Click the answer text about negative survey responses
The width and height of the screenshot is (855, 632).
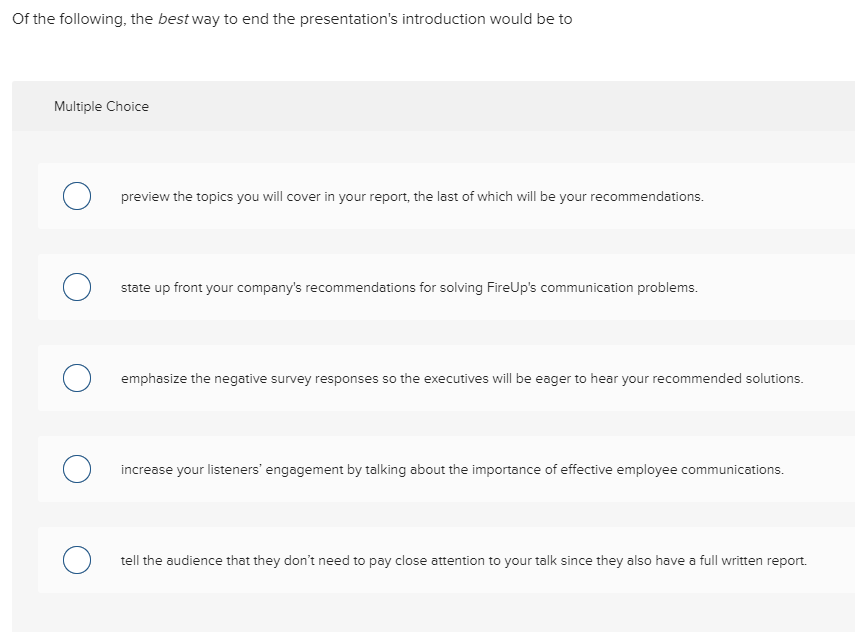(x=461, y=379)
